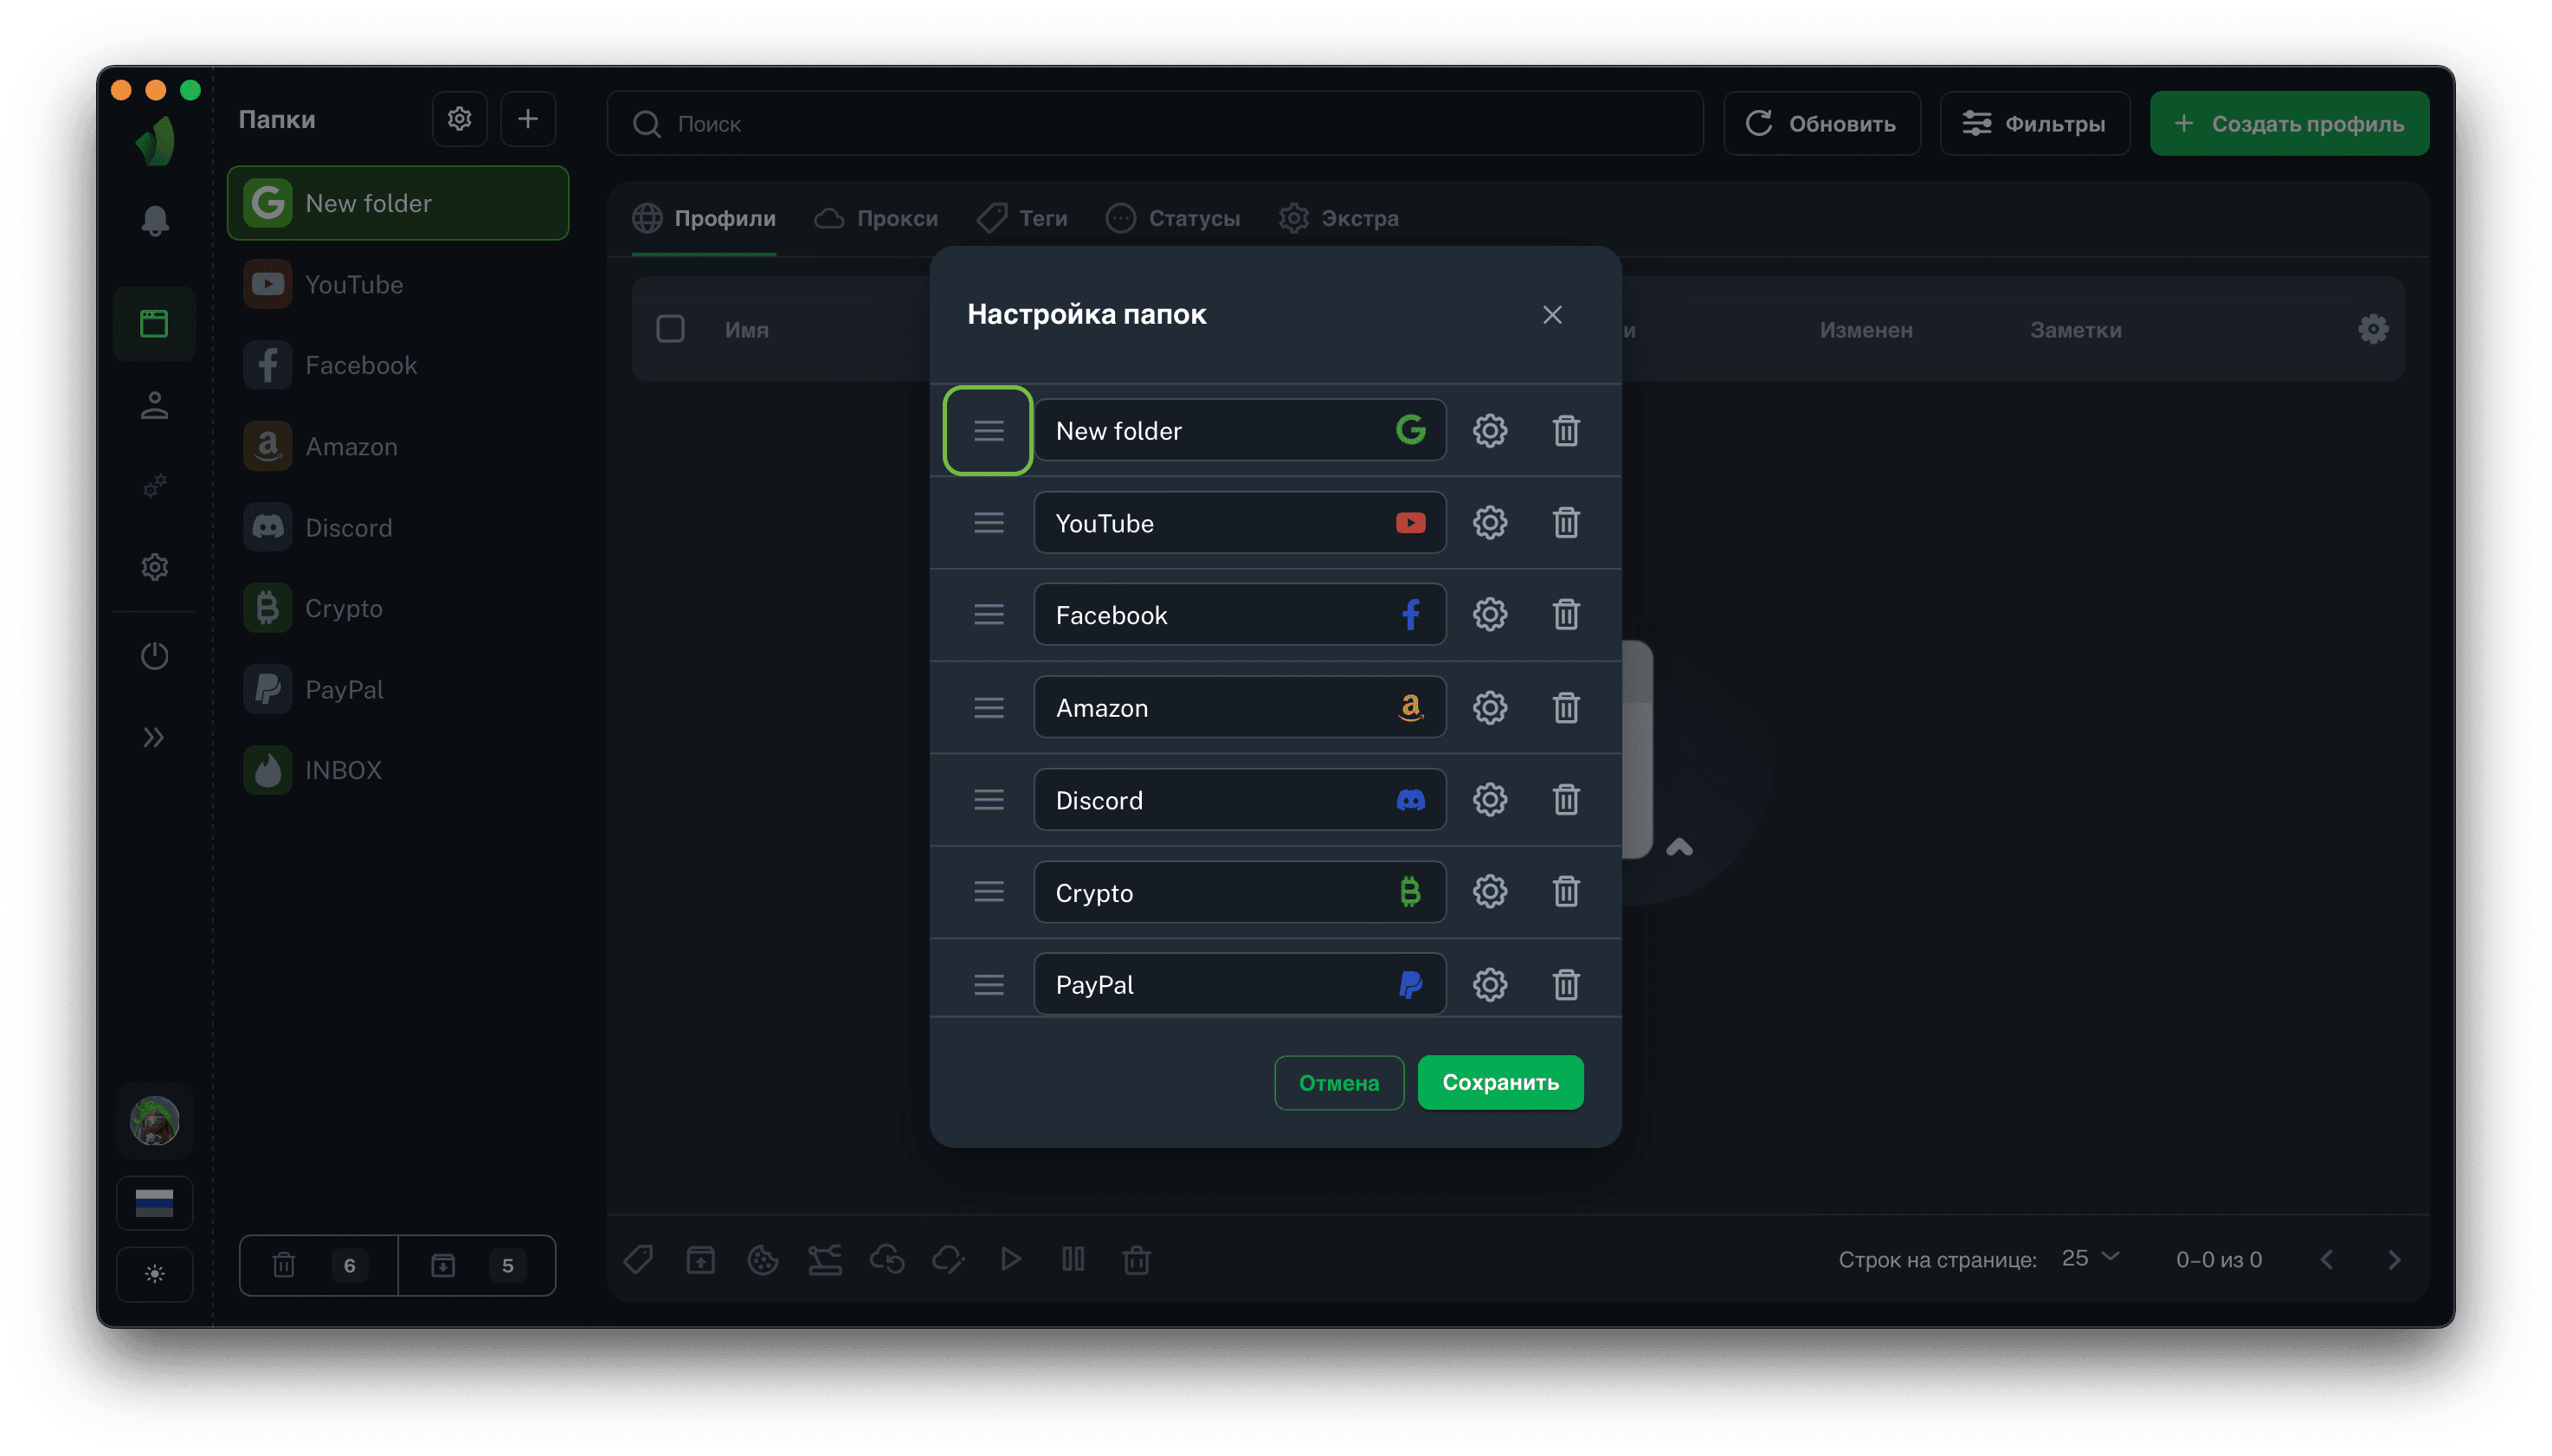Open Crypto folder gear settings

pos(1489,892)
